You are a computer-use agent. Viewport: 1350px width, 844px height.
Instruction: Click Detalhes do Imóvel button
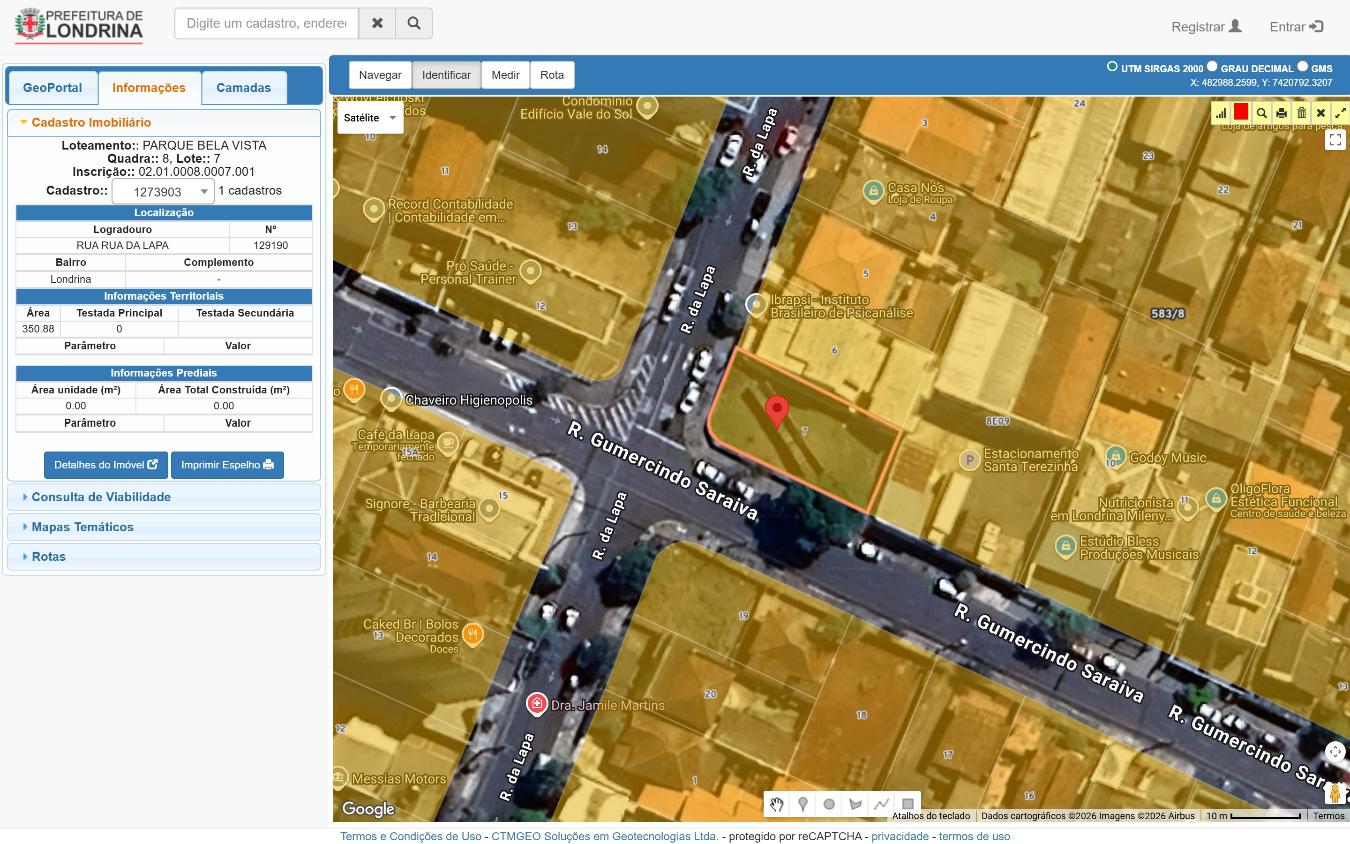coord(105,465)
